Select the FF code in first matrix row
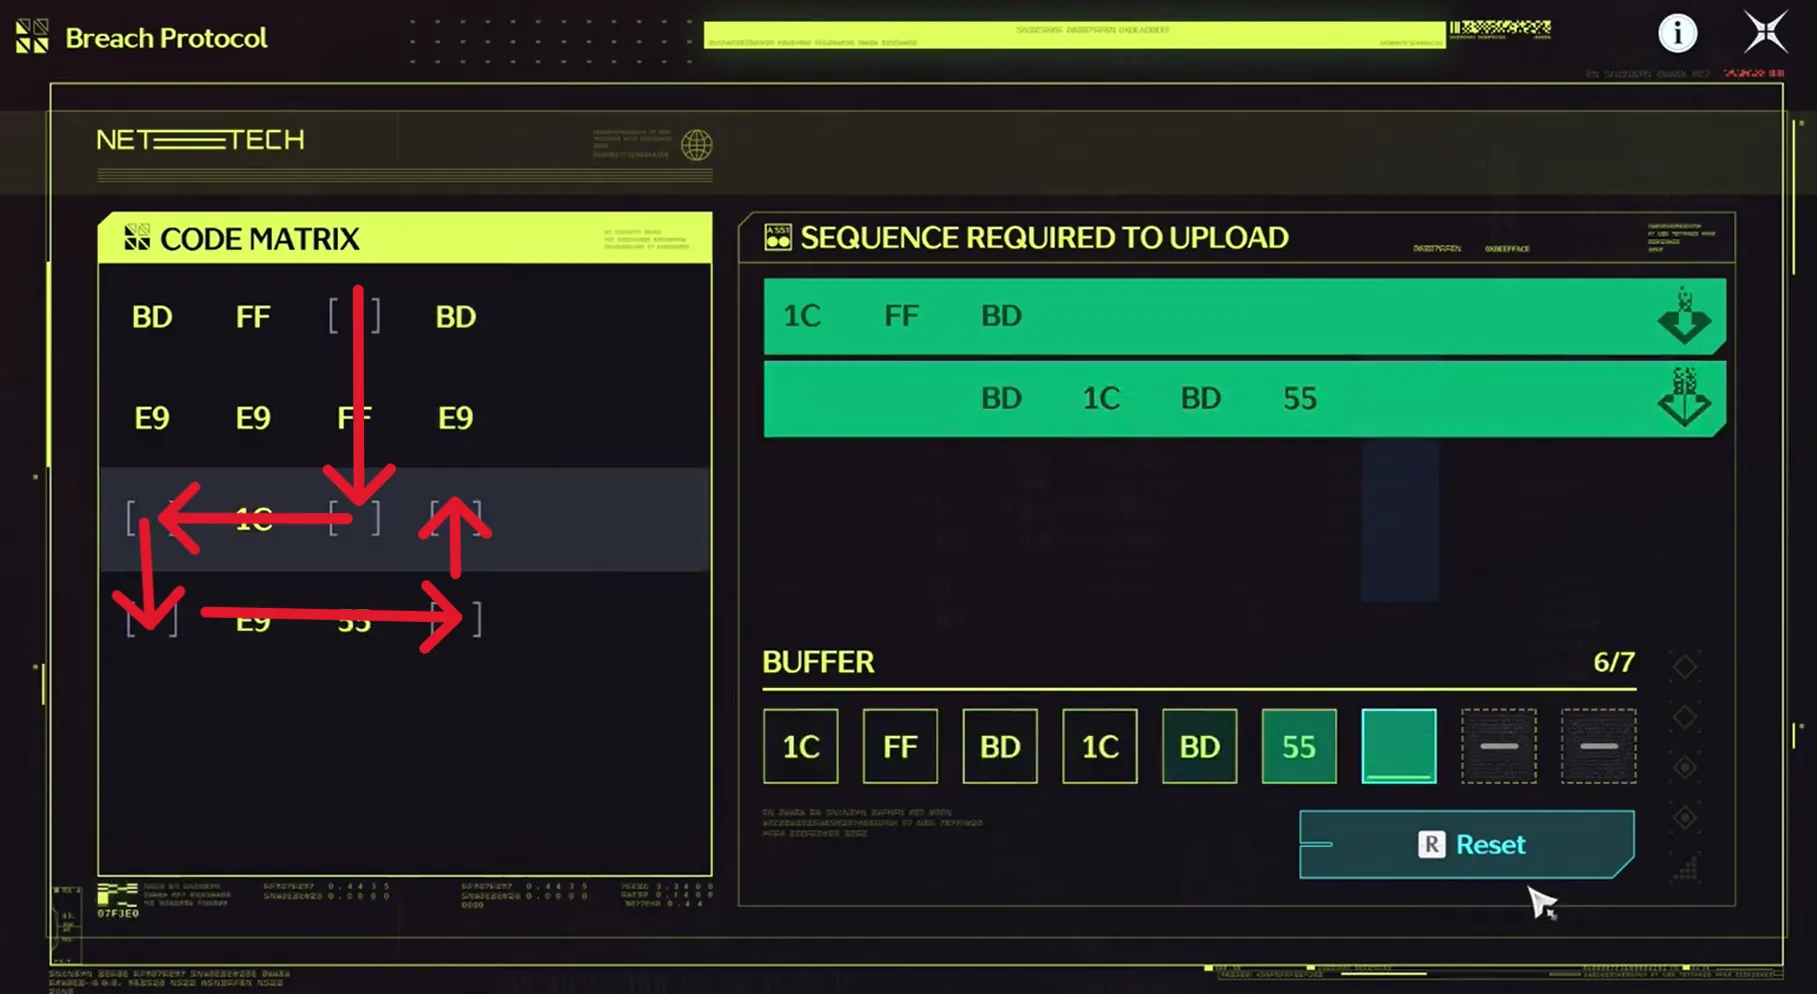Image resolution: width=1817 pixels, height=994 pixels. click(x=253, y=317)
